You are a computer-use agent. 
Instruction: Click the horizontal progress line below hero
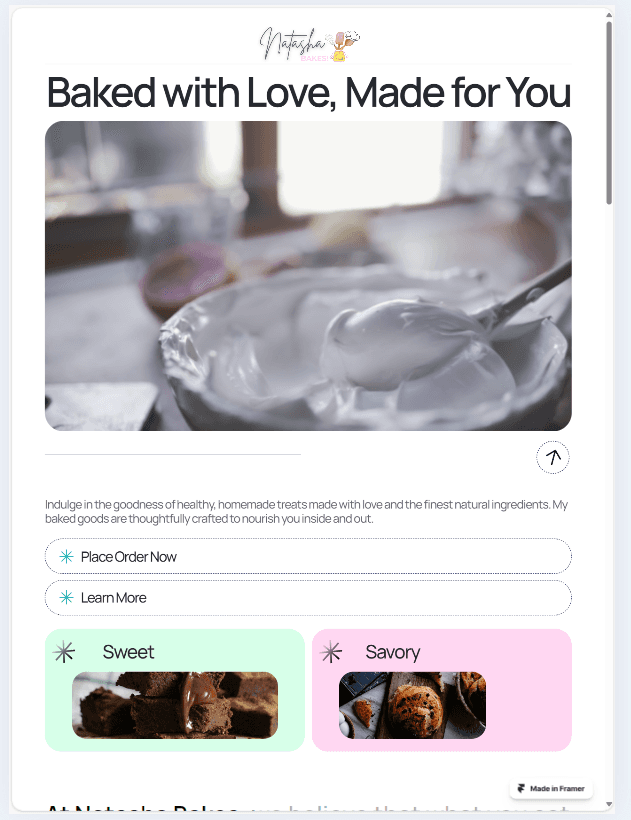(173, 454)
